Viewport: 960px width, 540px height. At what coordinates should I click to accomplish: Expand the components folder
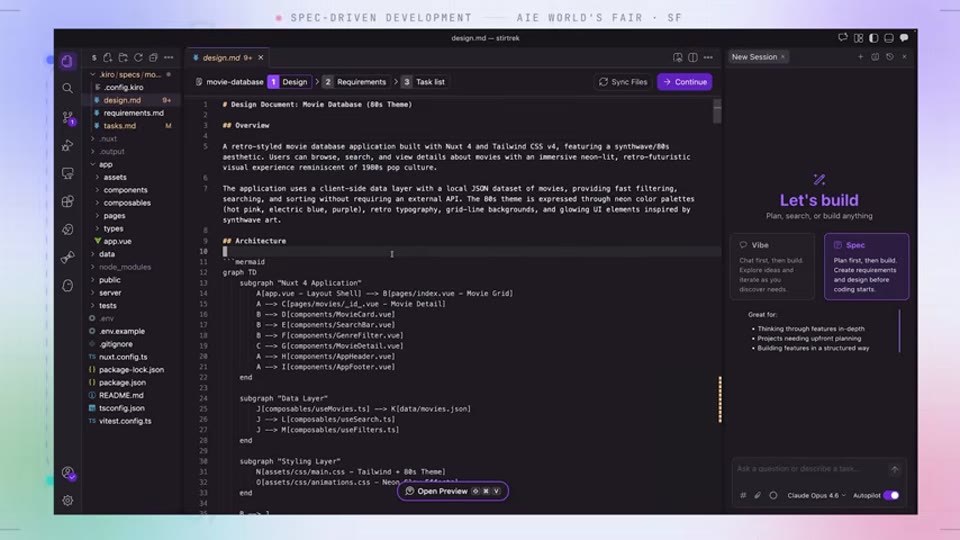click(125, 190)
